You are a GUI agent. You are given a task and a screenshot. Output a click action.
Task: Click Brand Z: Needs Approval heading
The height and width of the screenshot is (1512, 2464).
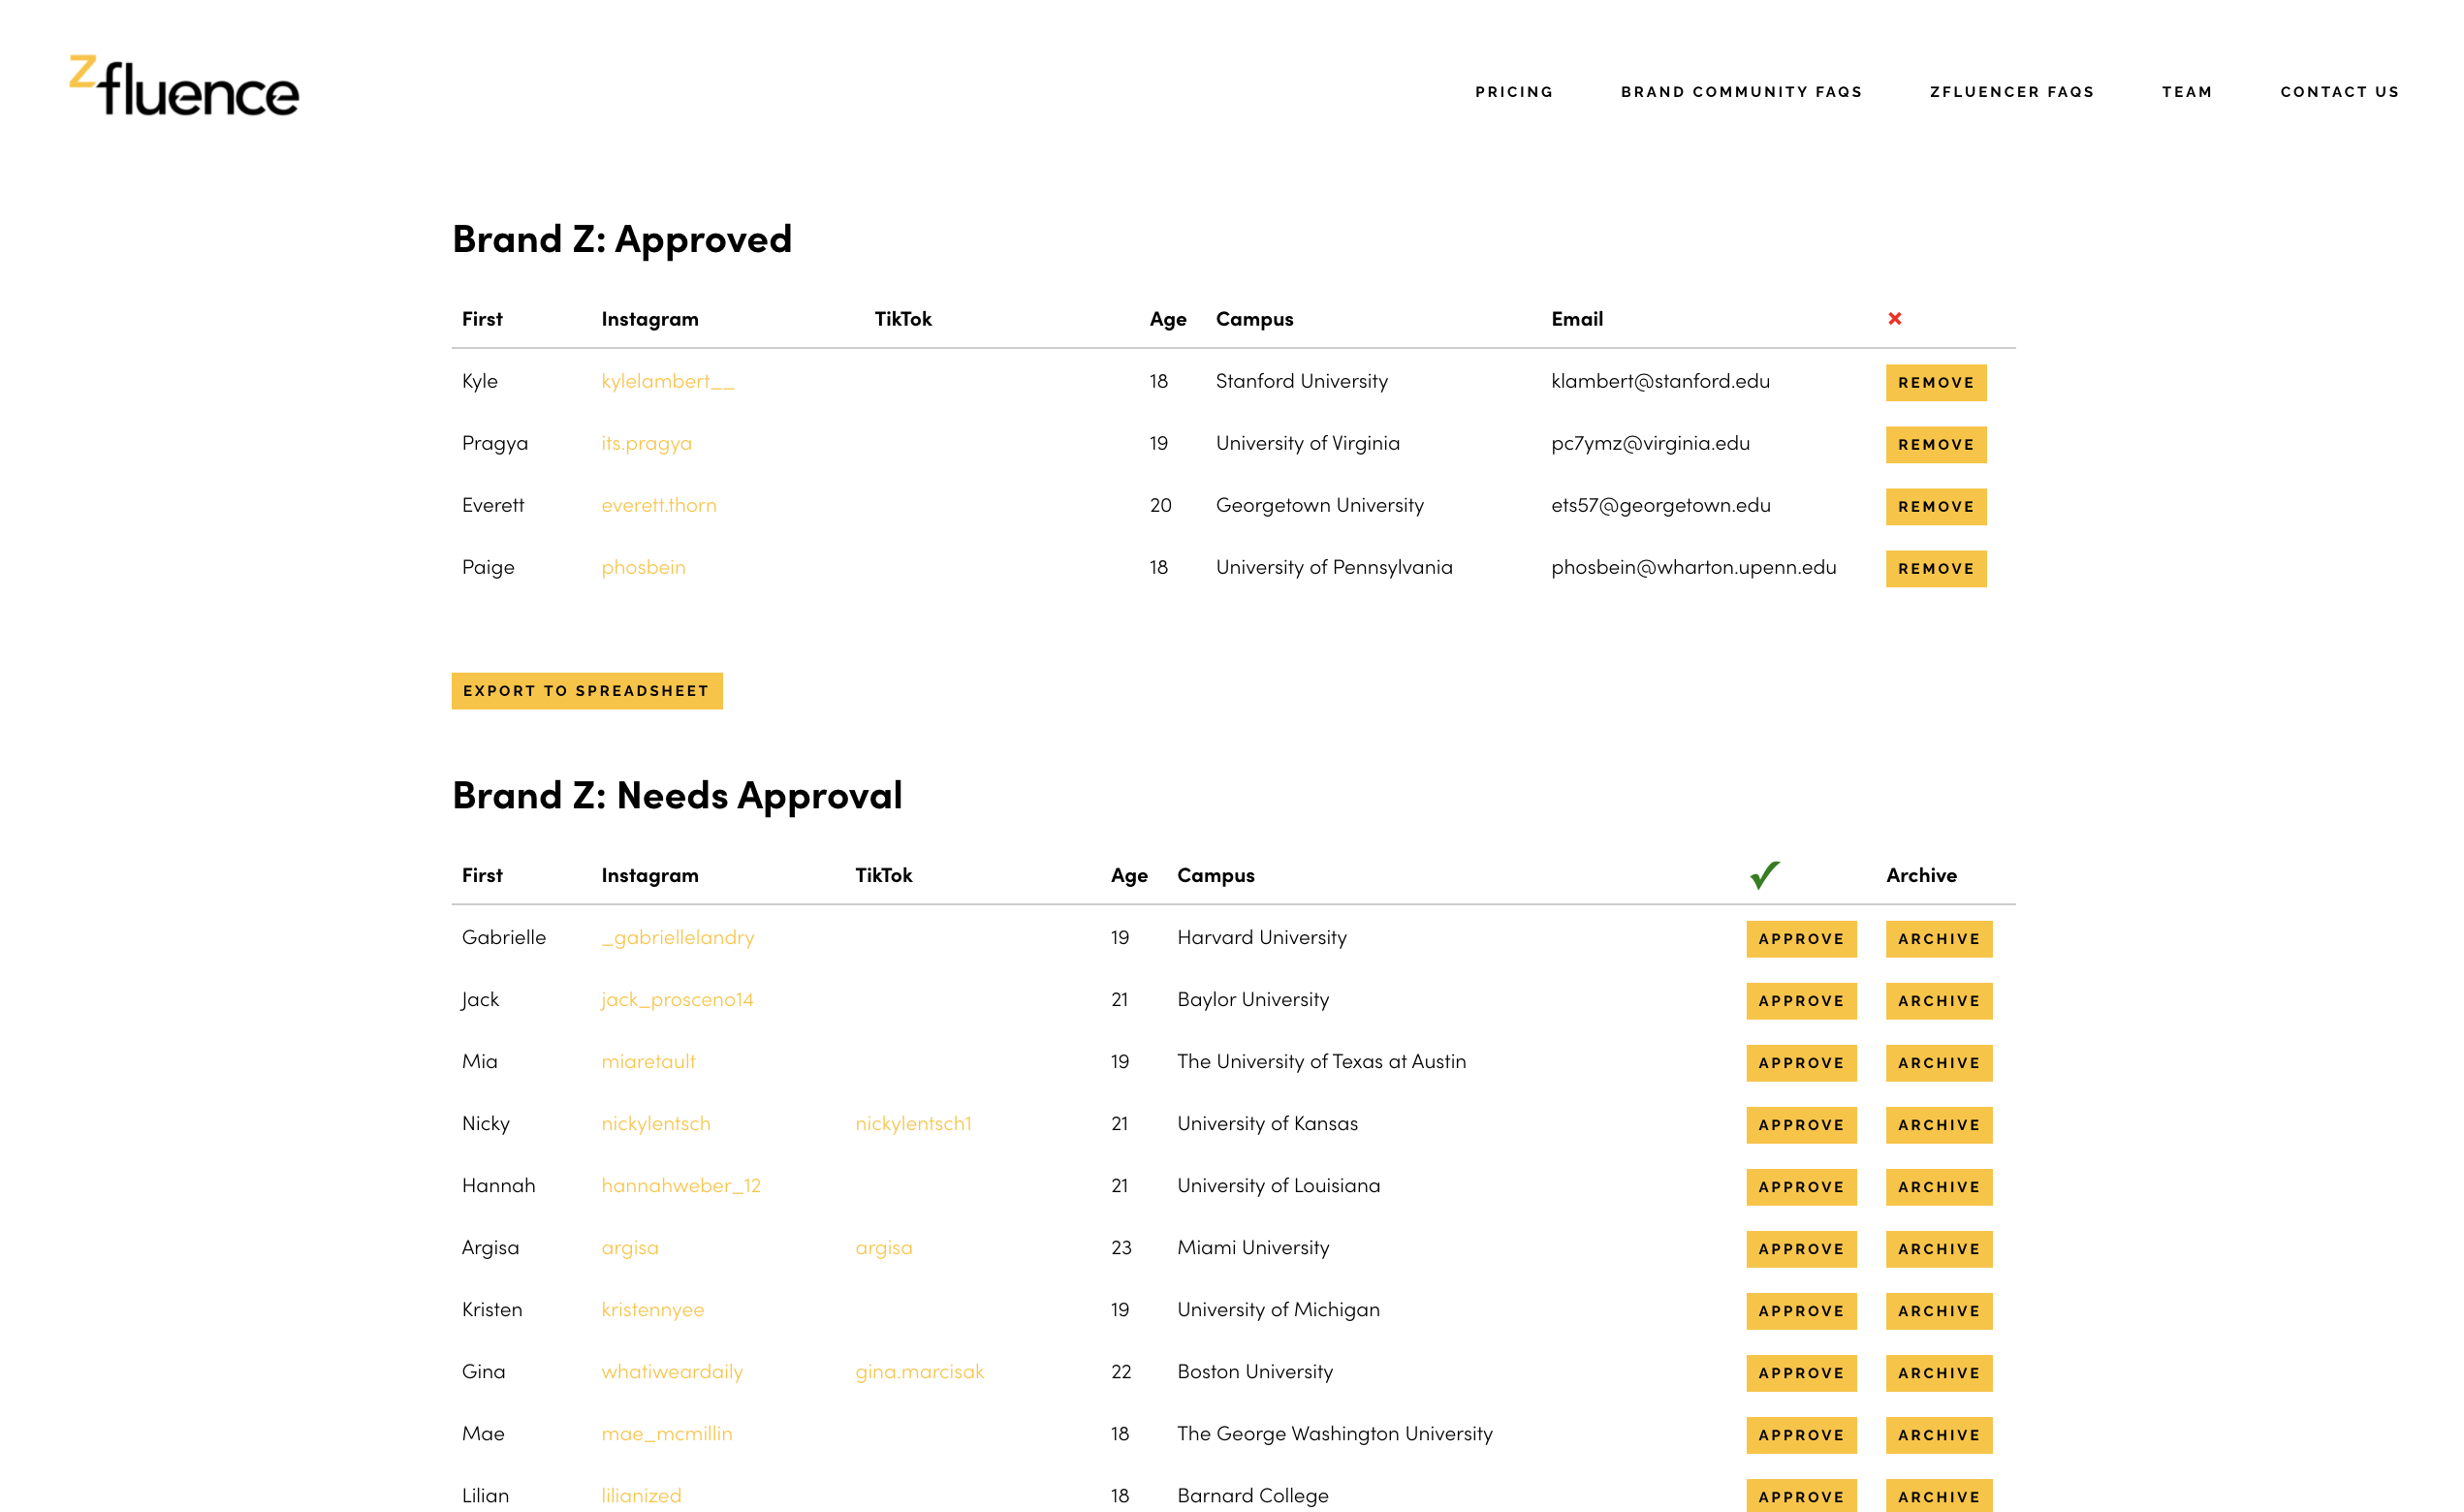(677, 795)
